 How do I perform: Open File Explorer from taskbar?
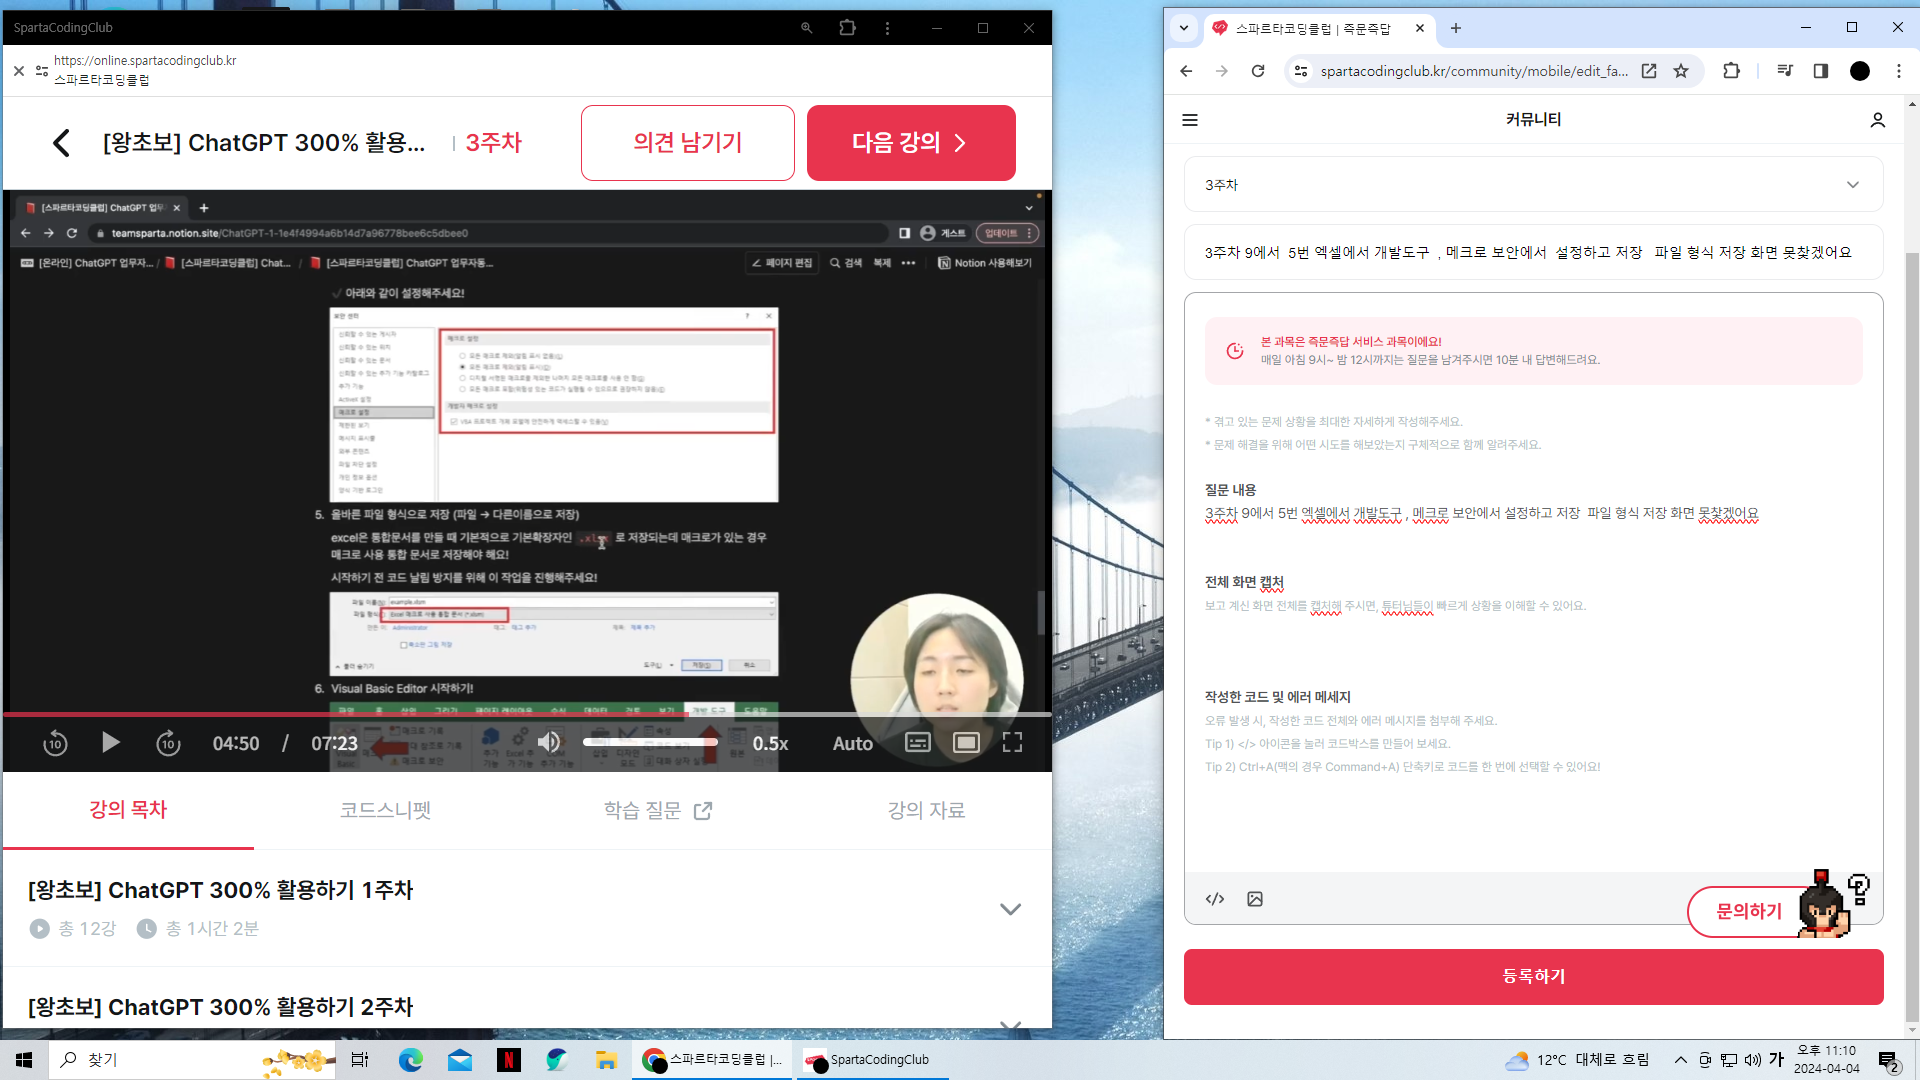pyautogui.click(x=606, y=1060)
